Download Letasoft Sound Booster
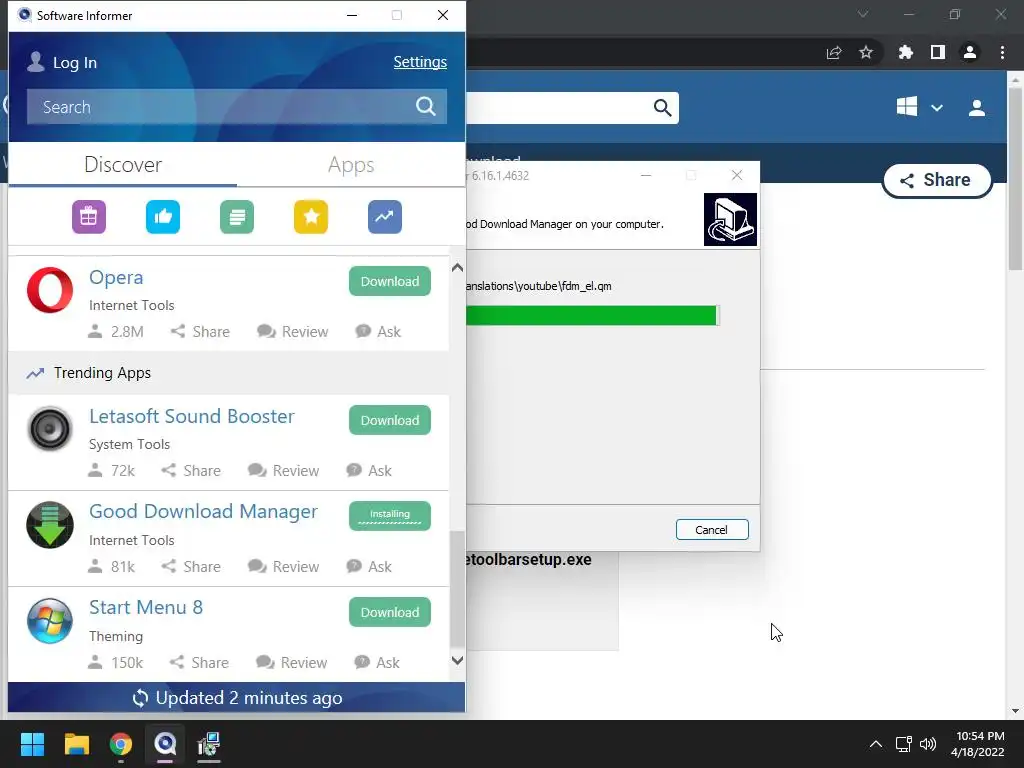The image size is (1024, 768). point(390,420)
